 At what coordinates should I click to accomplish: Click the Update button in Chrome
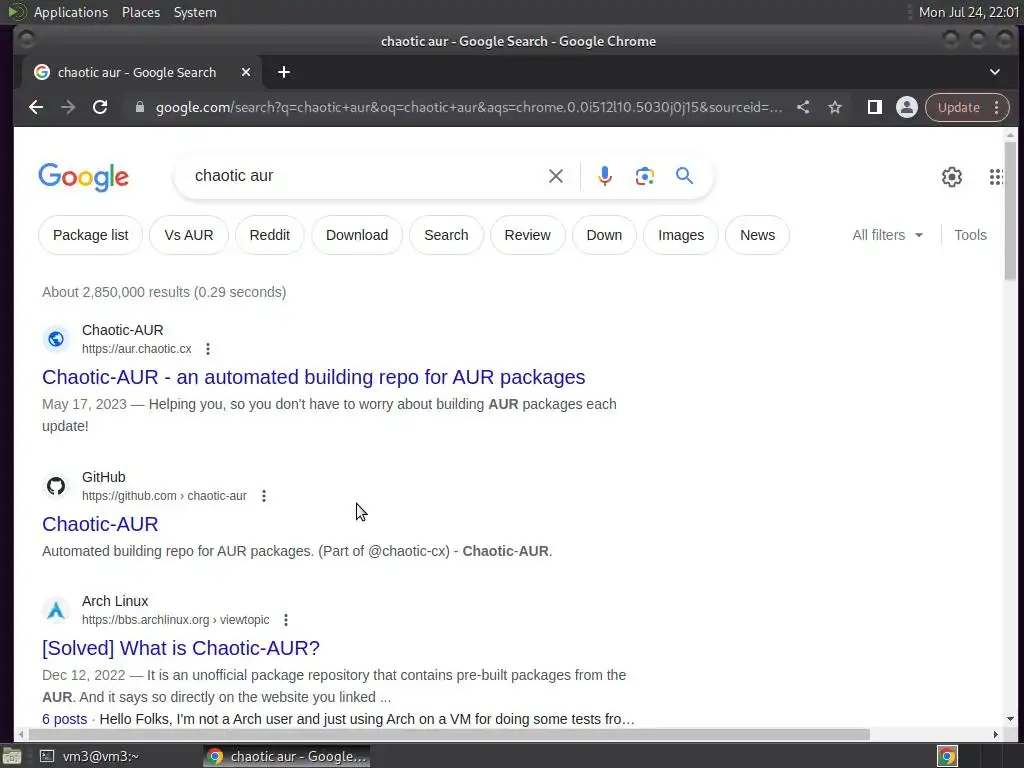959,107
